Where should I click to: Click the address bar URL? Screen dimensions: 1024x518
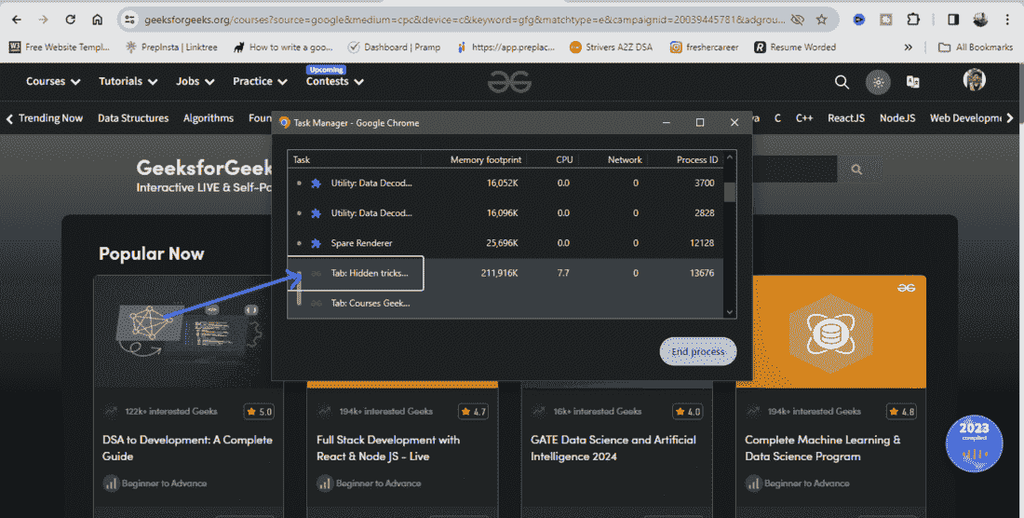(x=464, y=20)
